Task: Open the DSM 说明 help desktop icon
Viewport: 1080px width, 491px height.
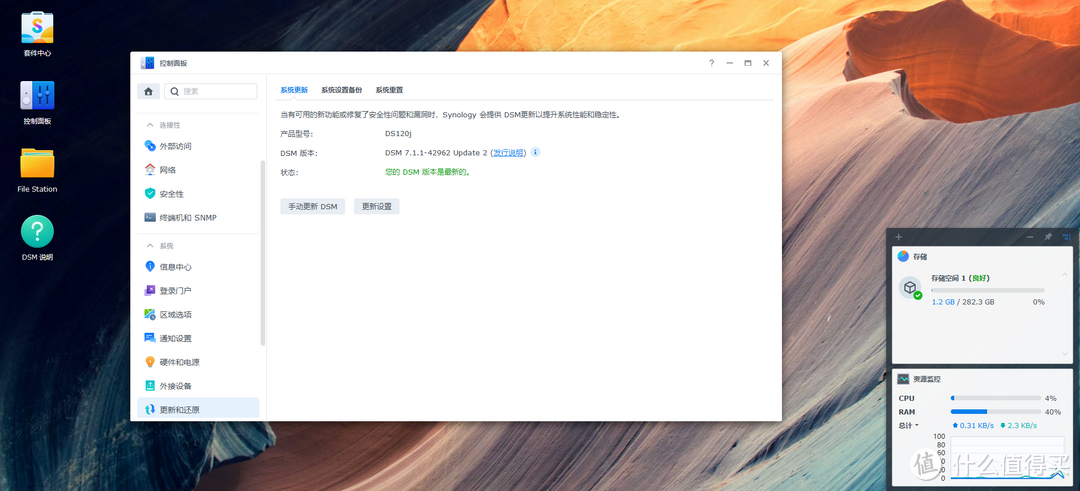Action: pyautogui.click(x=37, y=231)
